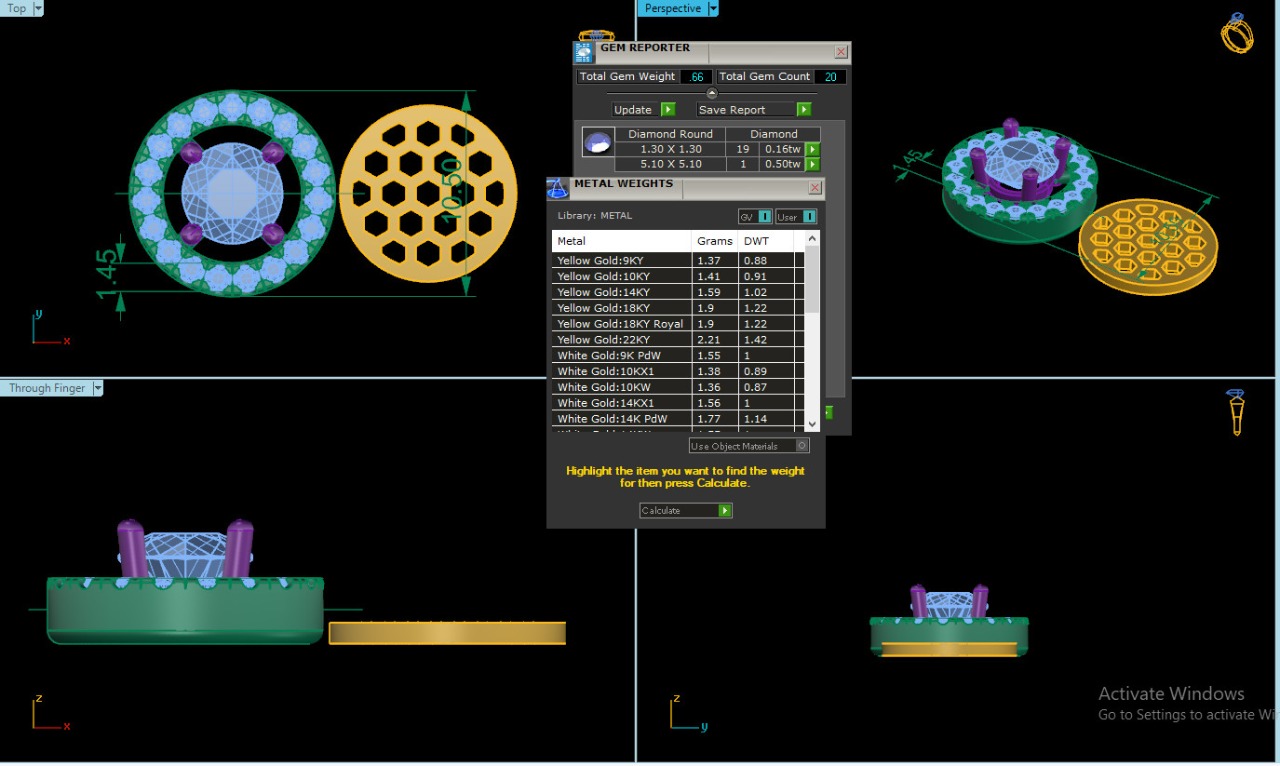This screenshot has height=766, width=1280.
Task: Click the gold ring icon in Perspective viewport
Action: click(x=1237, y=33)
